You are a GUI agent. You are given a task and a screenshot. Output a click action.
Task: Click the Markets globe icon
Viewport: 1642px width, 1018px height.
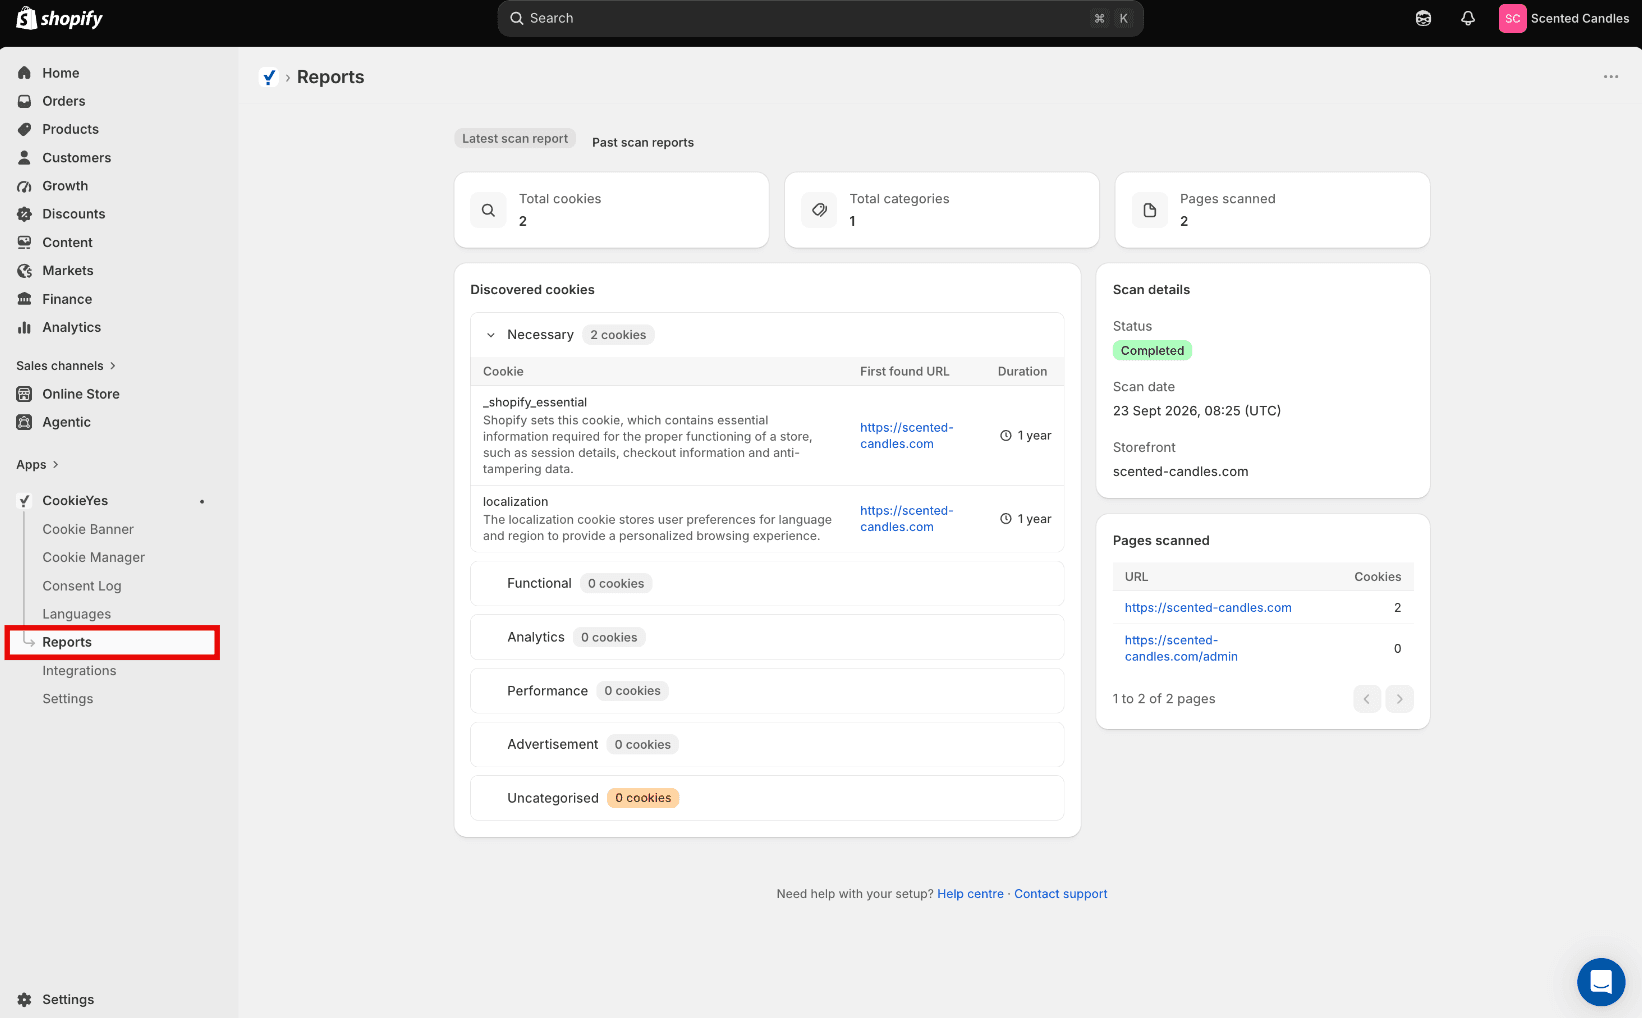point(25,271)
